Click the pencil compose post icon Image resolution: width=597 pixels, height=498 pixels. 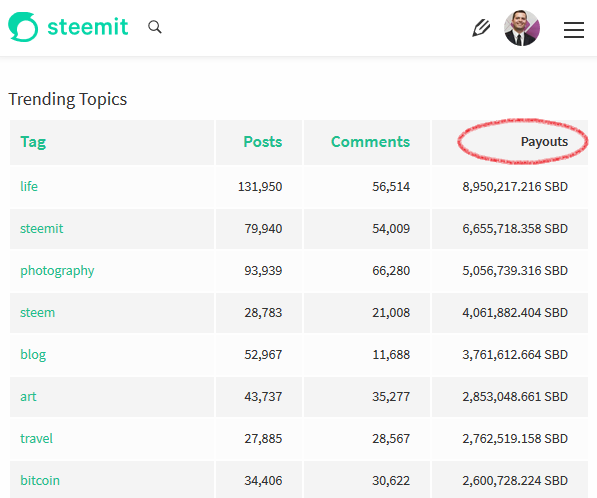point(481,28)
